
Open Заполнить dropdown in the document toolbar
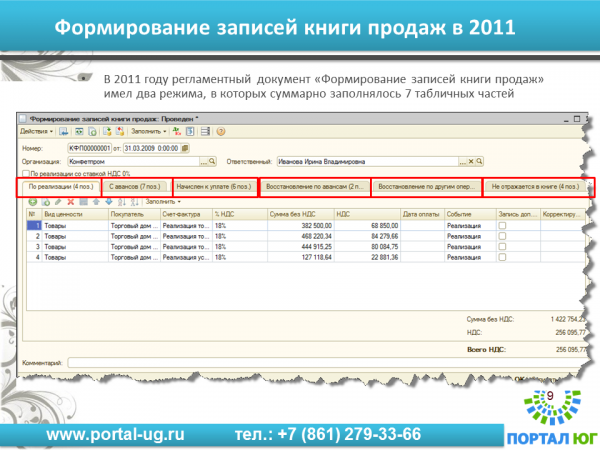[x=149, y=131]
